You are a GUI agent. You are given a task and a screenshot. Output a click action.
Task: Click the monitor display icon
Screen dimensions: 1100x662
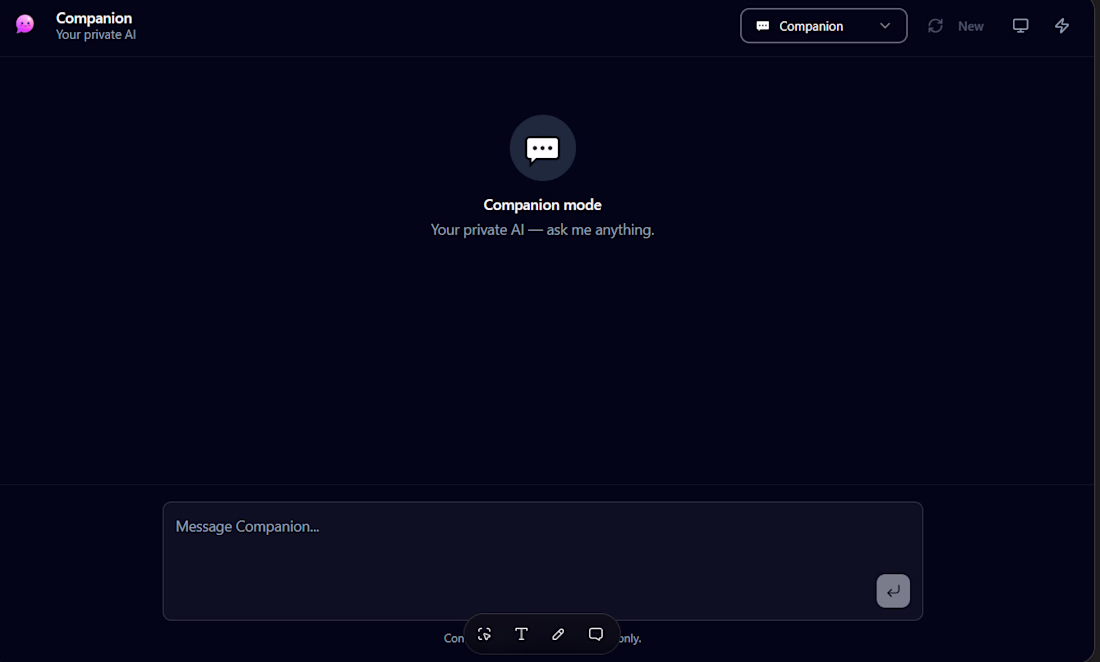pyautogui.click(x=1020, y=26)
